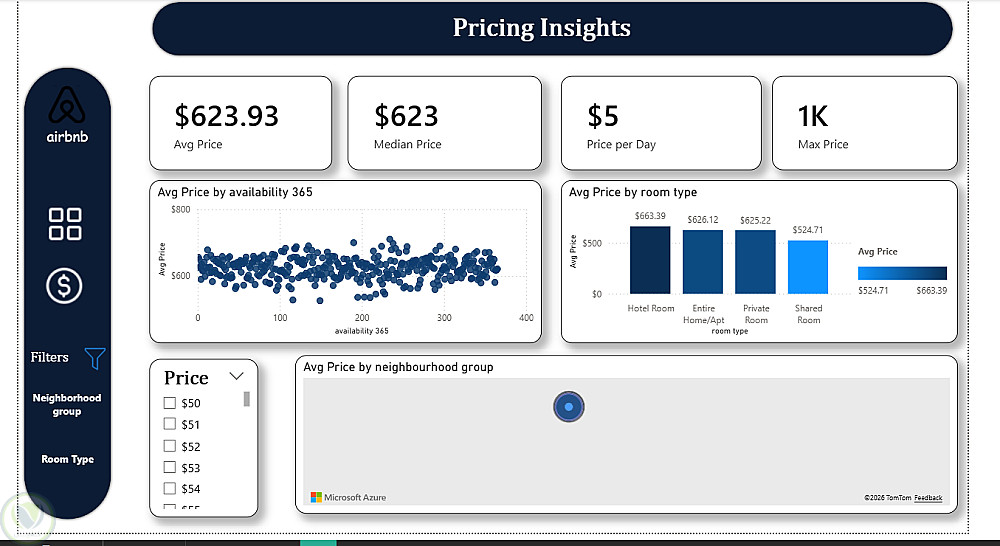Screen dimensions: 1000x546
Task: Click the map bubble marker
Action: click(x=568, y=407)
